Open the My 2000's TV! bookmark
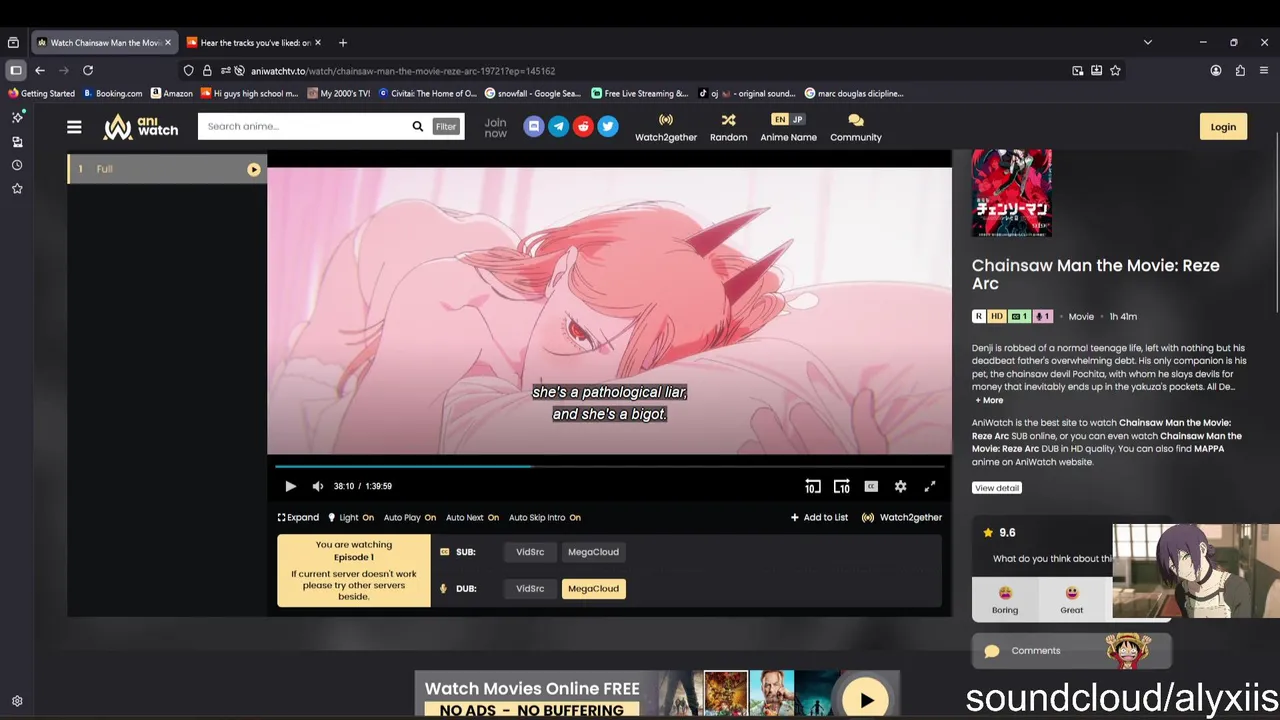This screenshot has height=720, width=1280. tap(339, 94)
